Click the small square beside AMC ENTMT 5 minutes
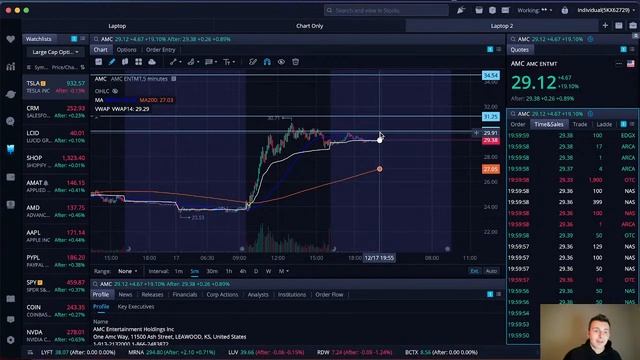 173,79
